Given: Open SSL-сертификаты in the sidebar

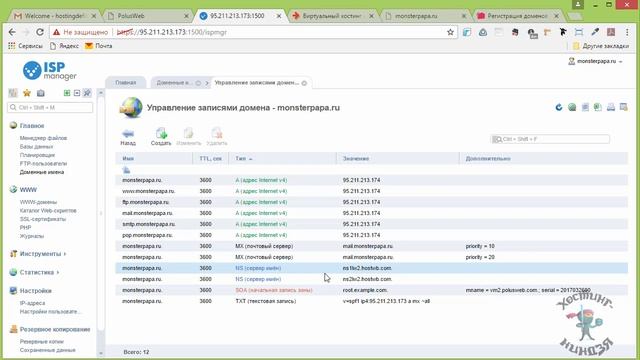Looking at the screenshot, I should 43,219.
